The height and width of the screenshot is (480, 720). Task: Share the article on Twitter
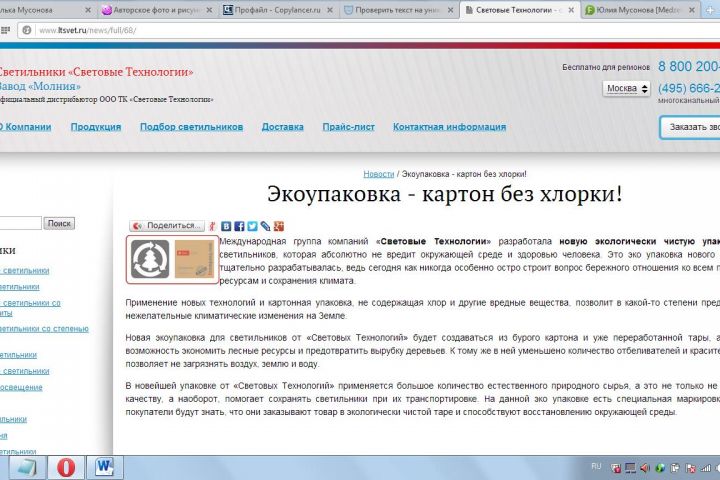pos(252,226)
